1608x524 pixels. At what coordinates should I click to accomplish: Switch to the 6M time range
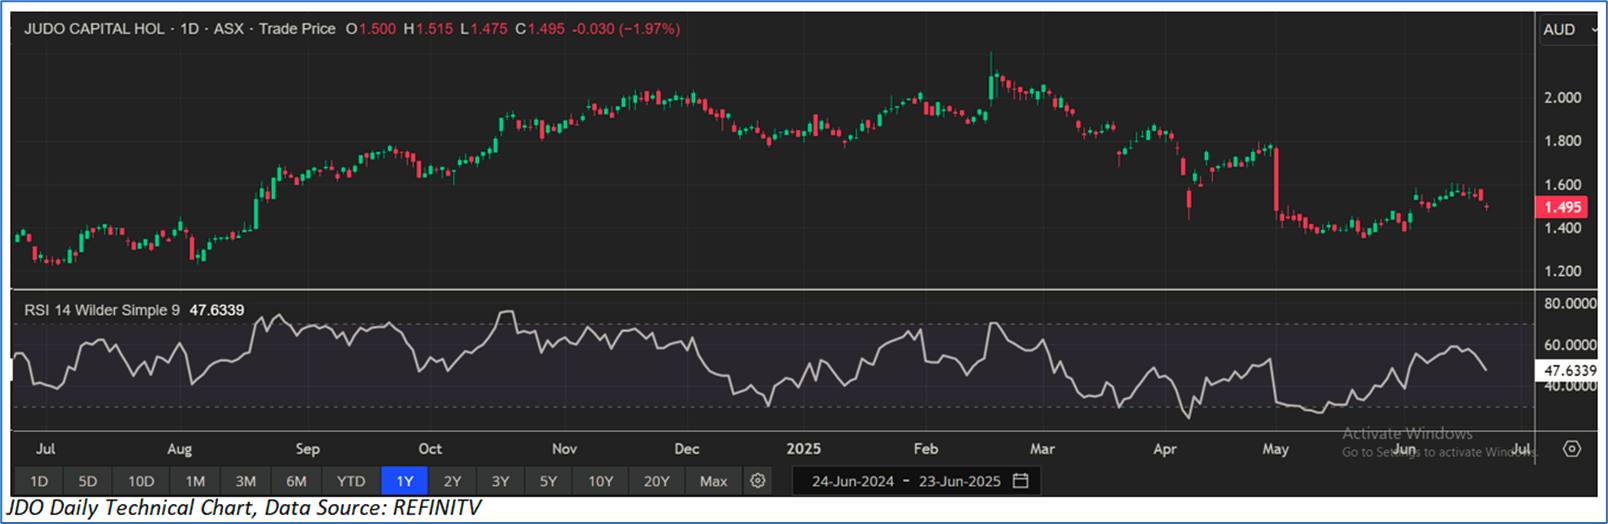tap(296, 481)
